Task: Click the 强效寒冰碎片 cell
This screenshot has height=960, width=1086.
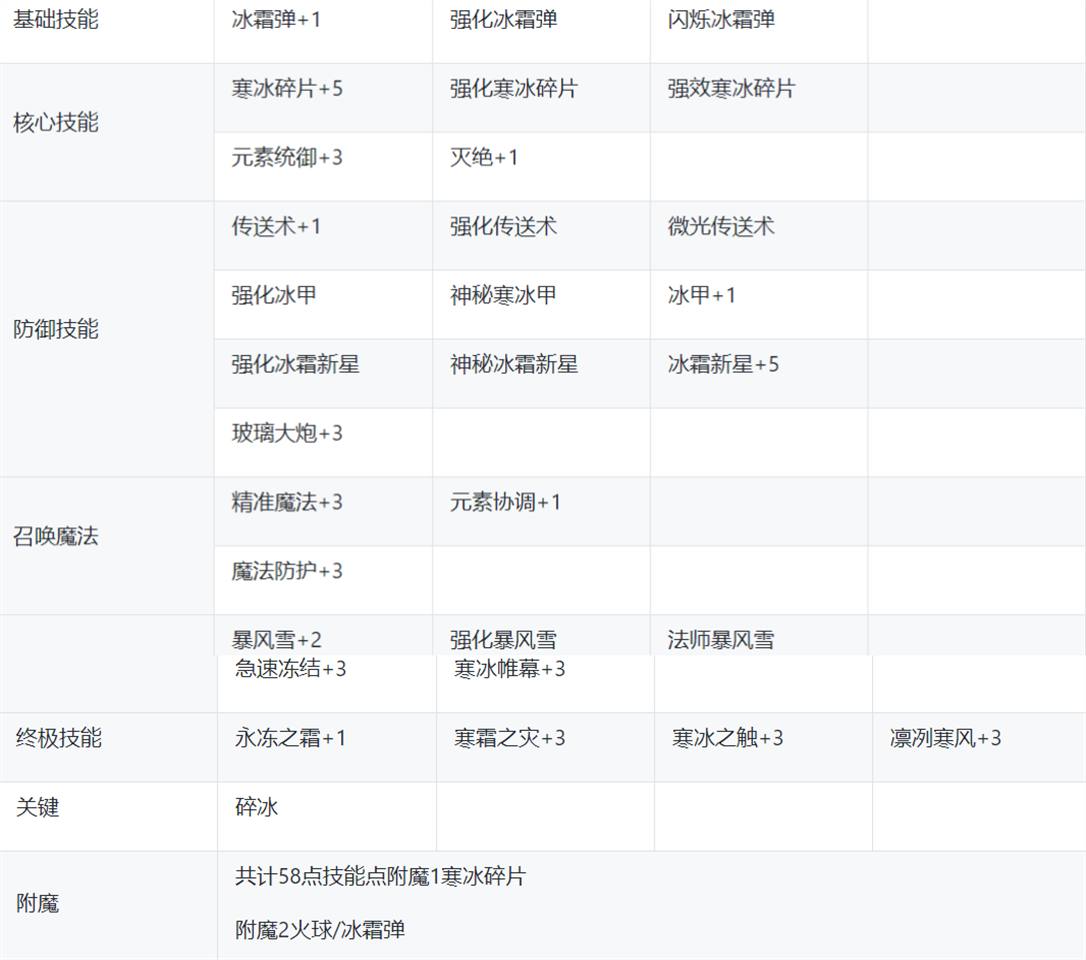Action: pyautogui.click(x=731, y=89)
